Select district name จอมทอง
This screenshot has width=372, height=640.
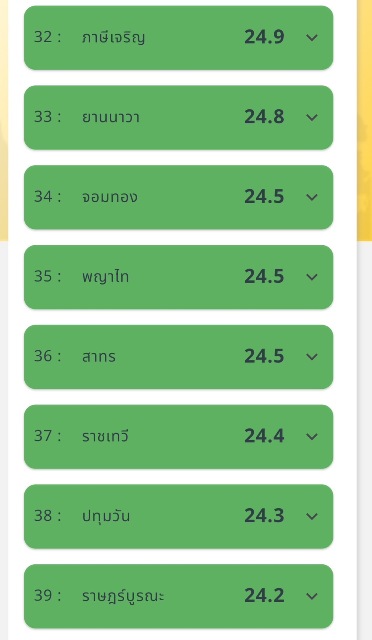[109, 197]
